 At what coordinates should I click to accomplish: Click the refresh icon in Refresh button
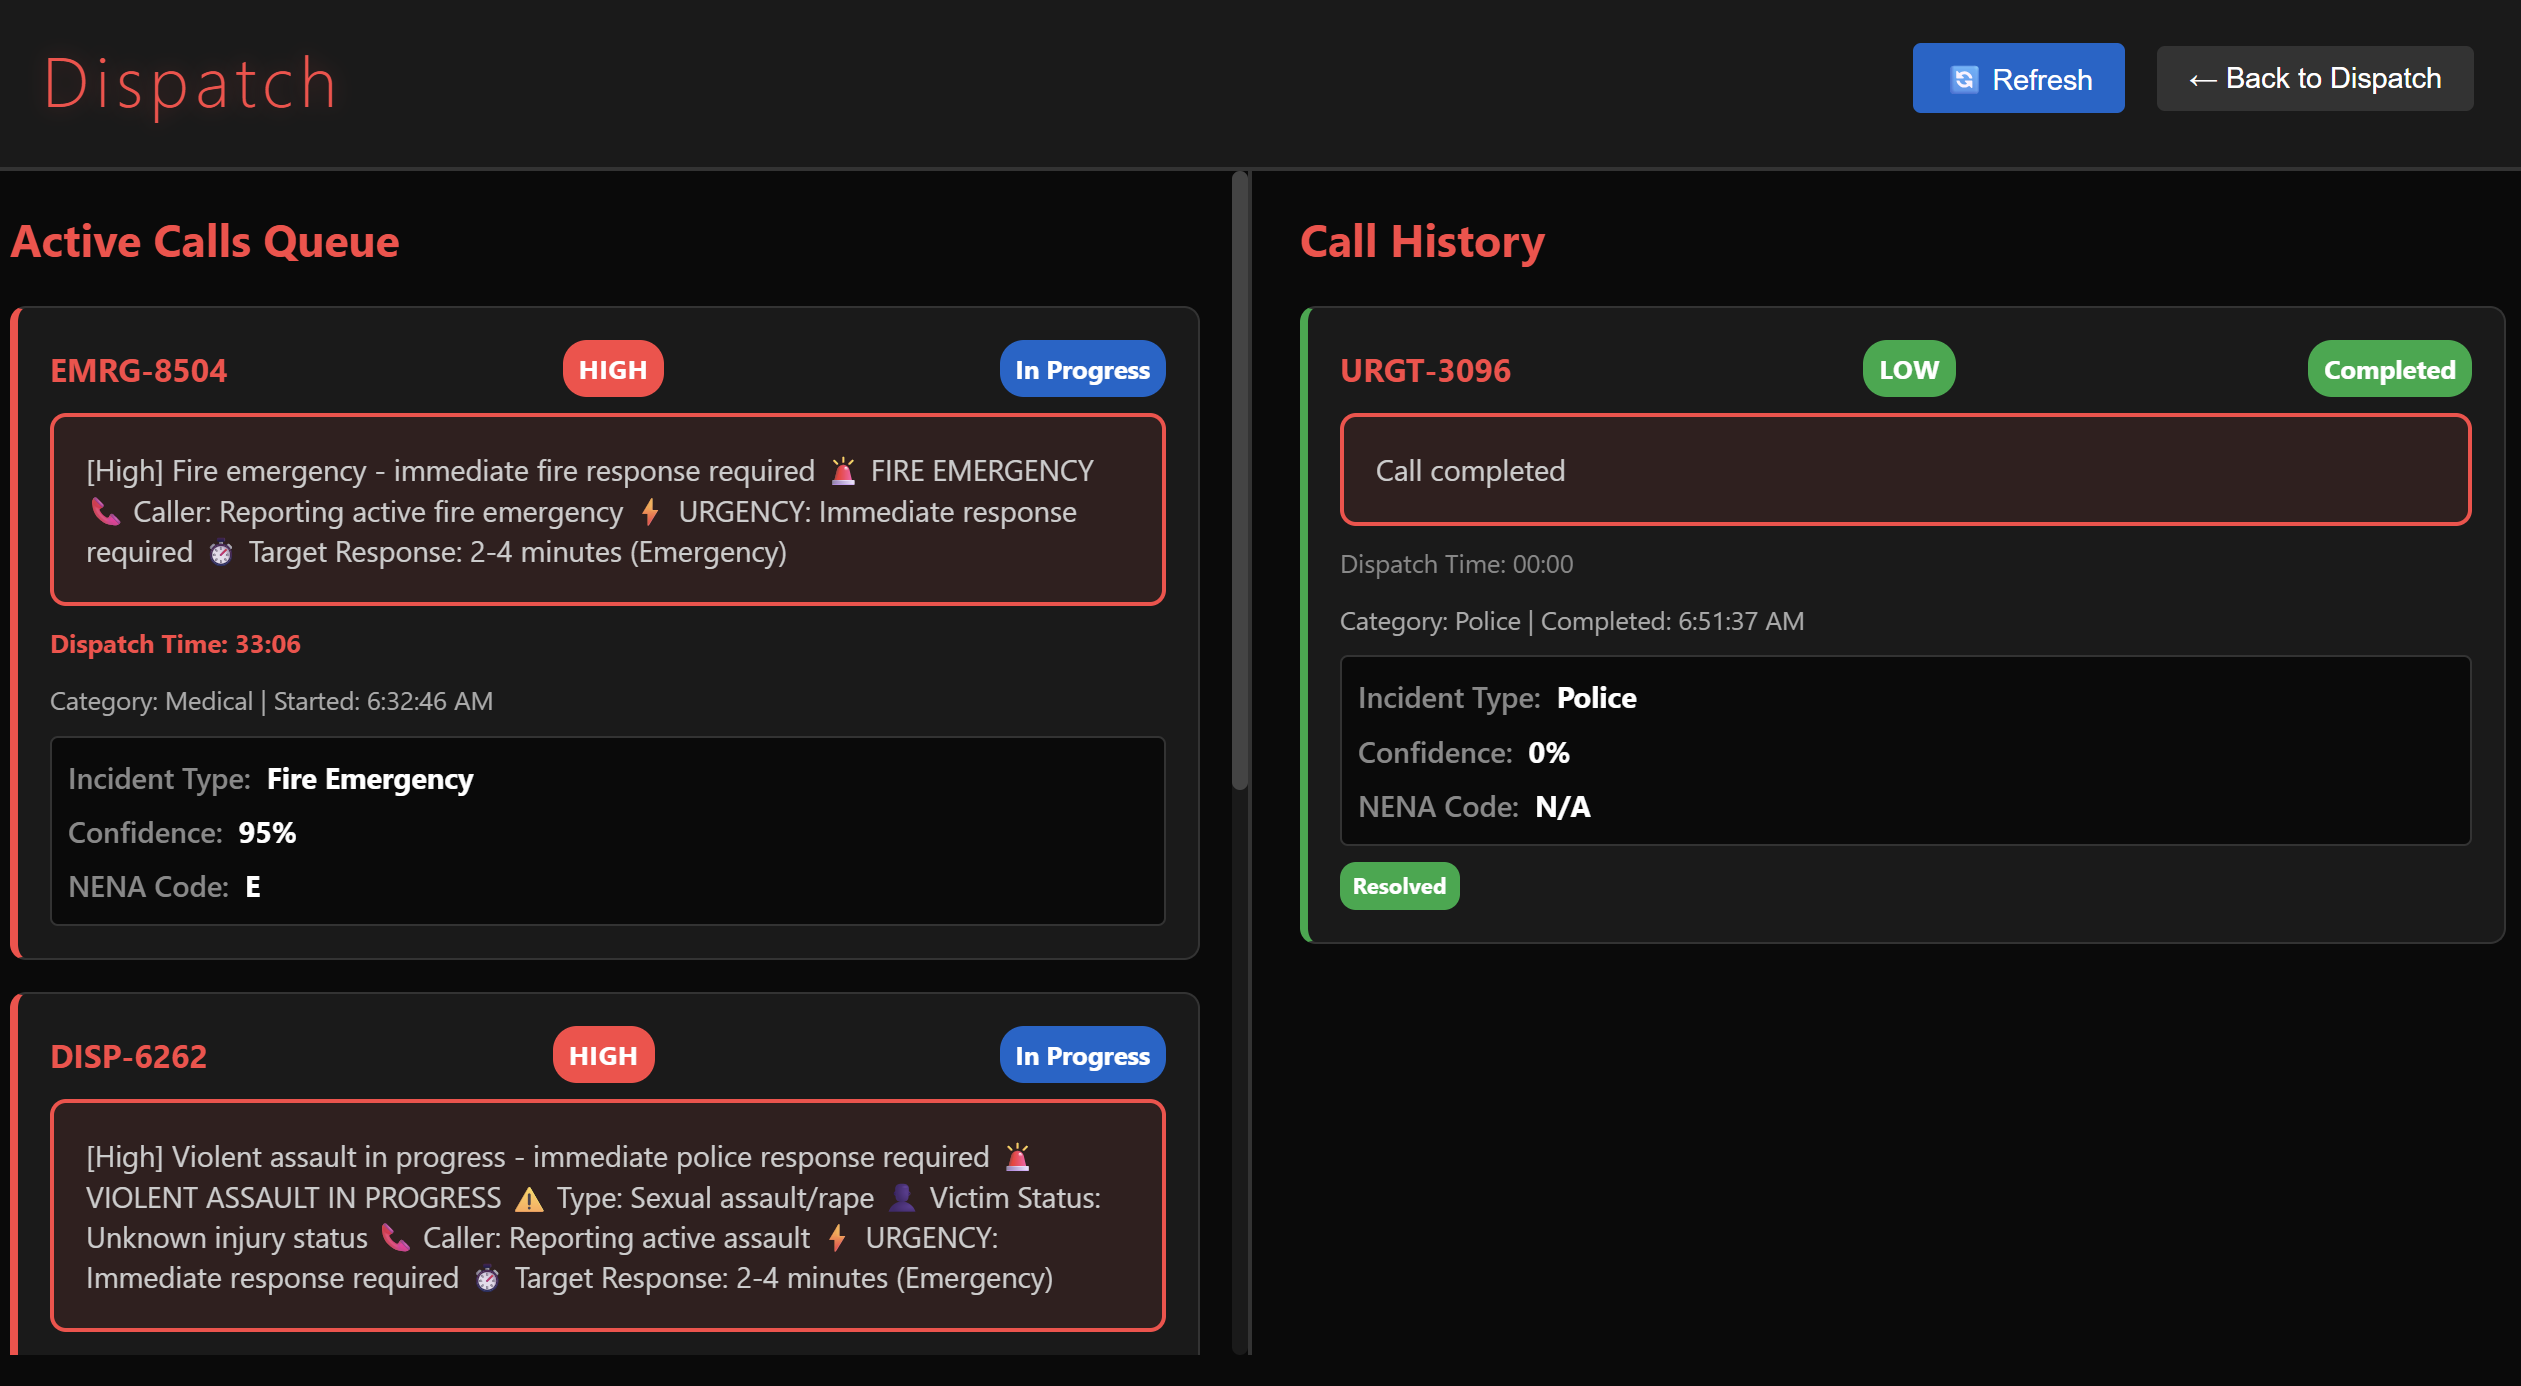point(1964,79)
